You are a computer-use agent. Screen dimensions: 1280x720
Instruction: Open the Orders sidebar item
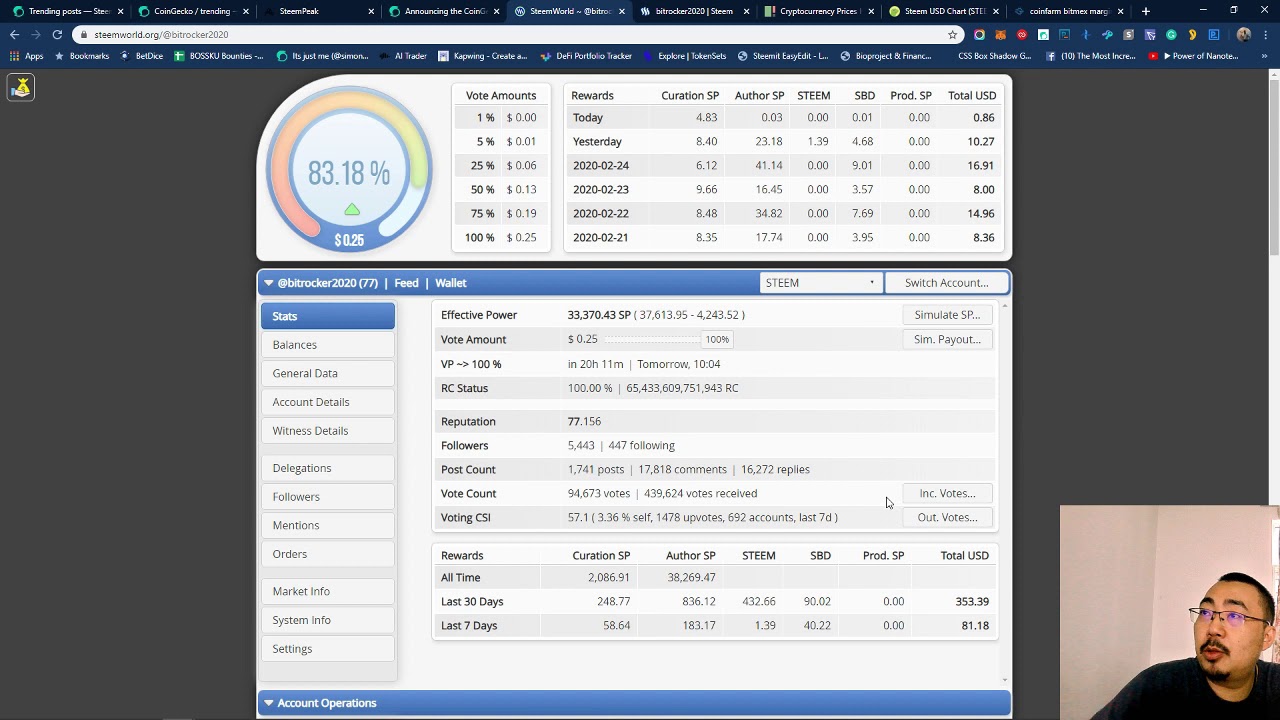328,554
